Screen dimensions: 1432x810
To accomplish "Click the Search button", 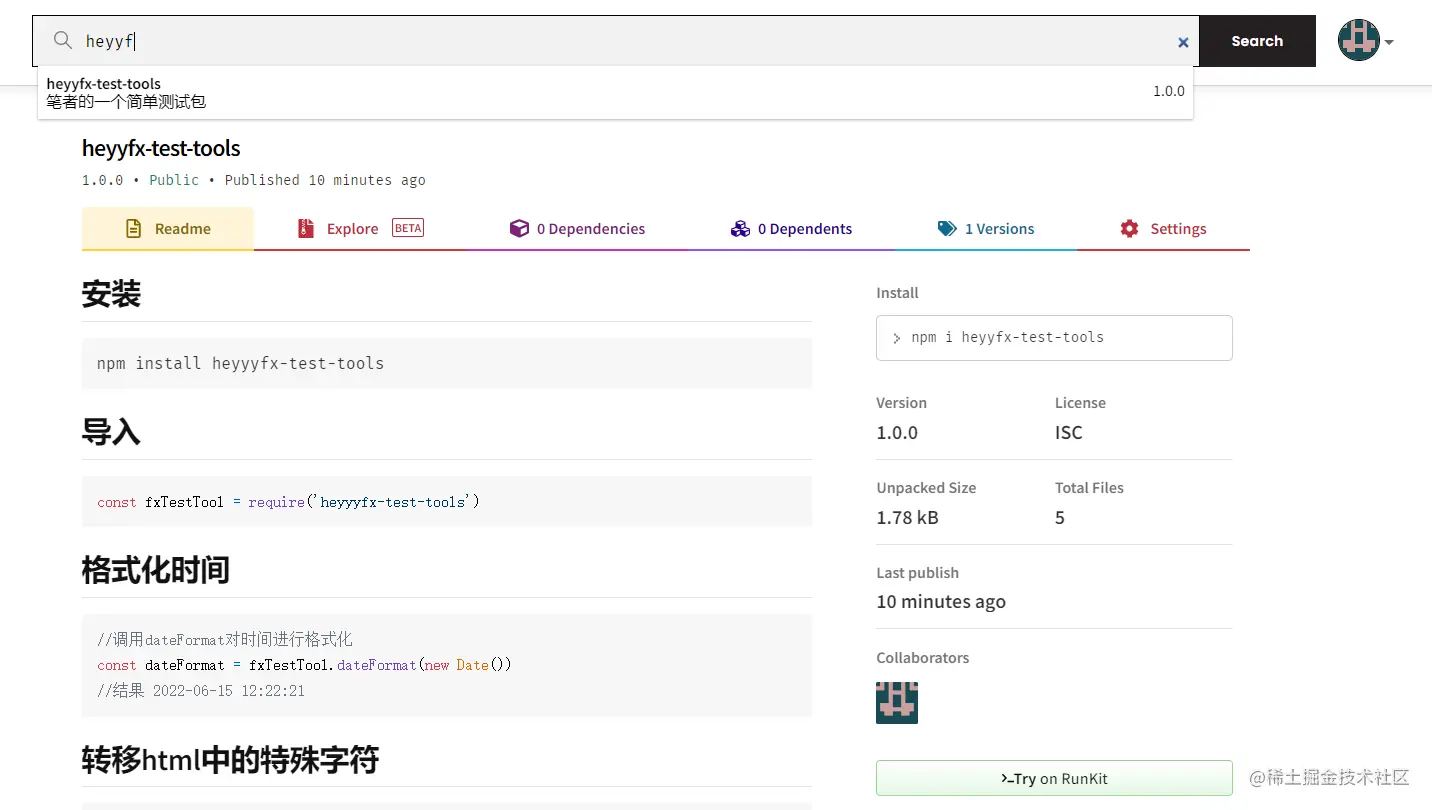I will click(x=1257, y=41).
